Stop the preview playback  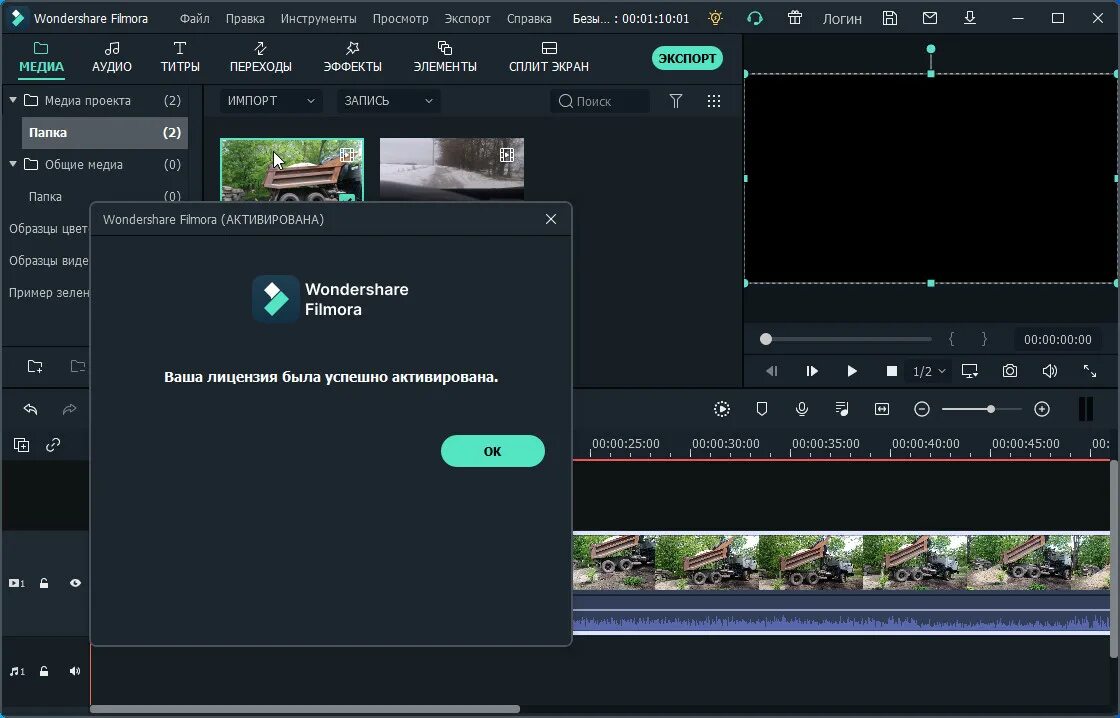click(x=891, y=371)
